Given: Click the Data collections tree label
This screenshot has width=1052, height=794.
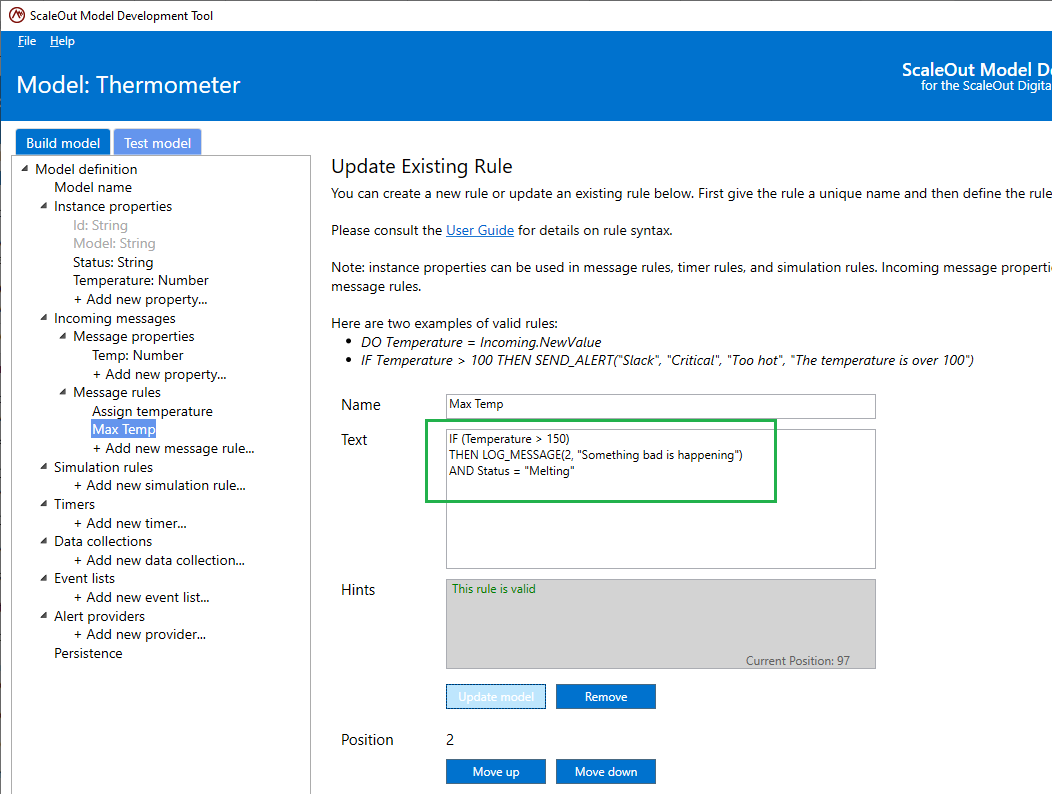Looking at the screenshot, I should (x=103, y=541).
